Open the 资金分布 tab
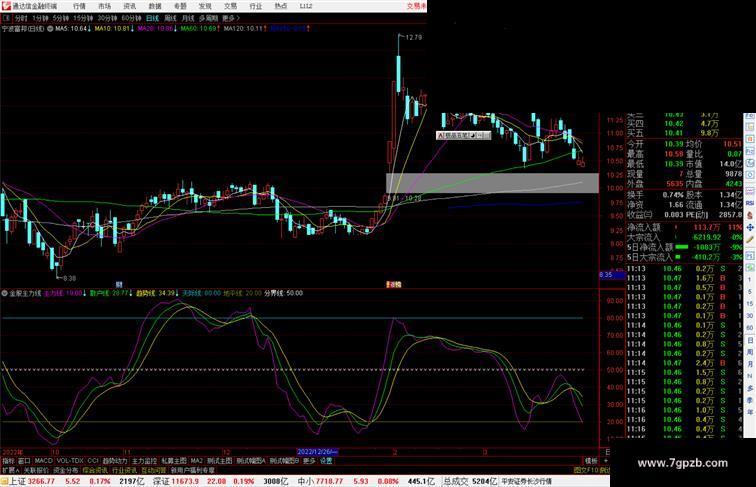This screenshot has width=756, height=487. coord(66,470)
